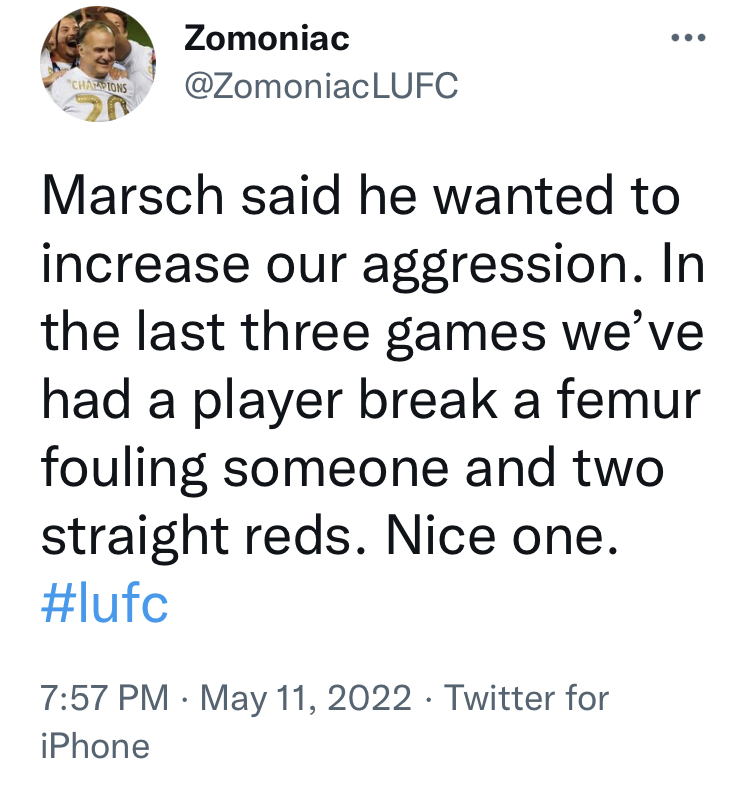
Task: Click the phrase the last in the tweet
Action: (x=133, y=331)
